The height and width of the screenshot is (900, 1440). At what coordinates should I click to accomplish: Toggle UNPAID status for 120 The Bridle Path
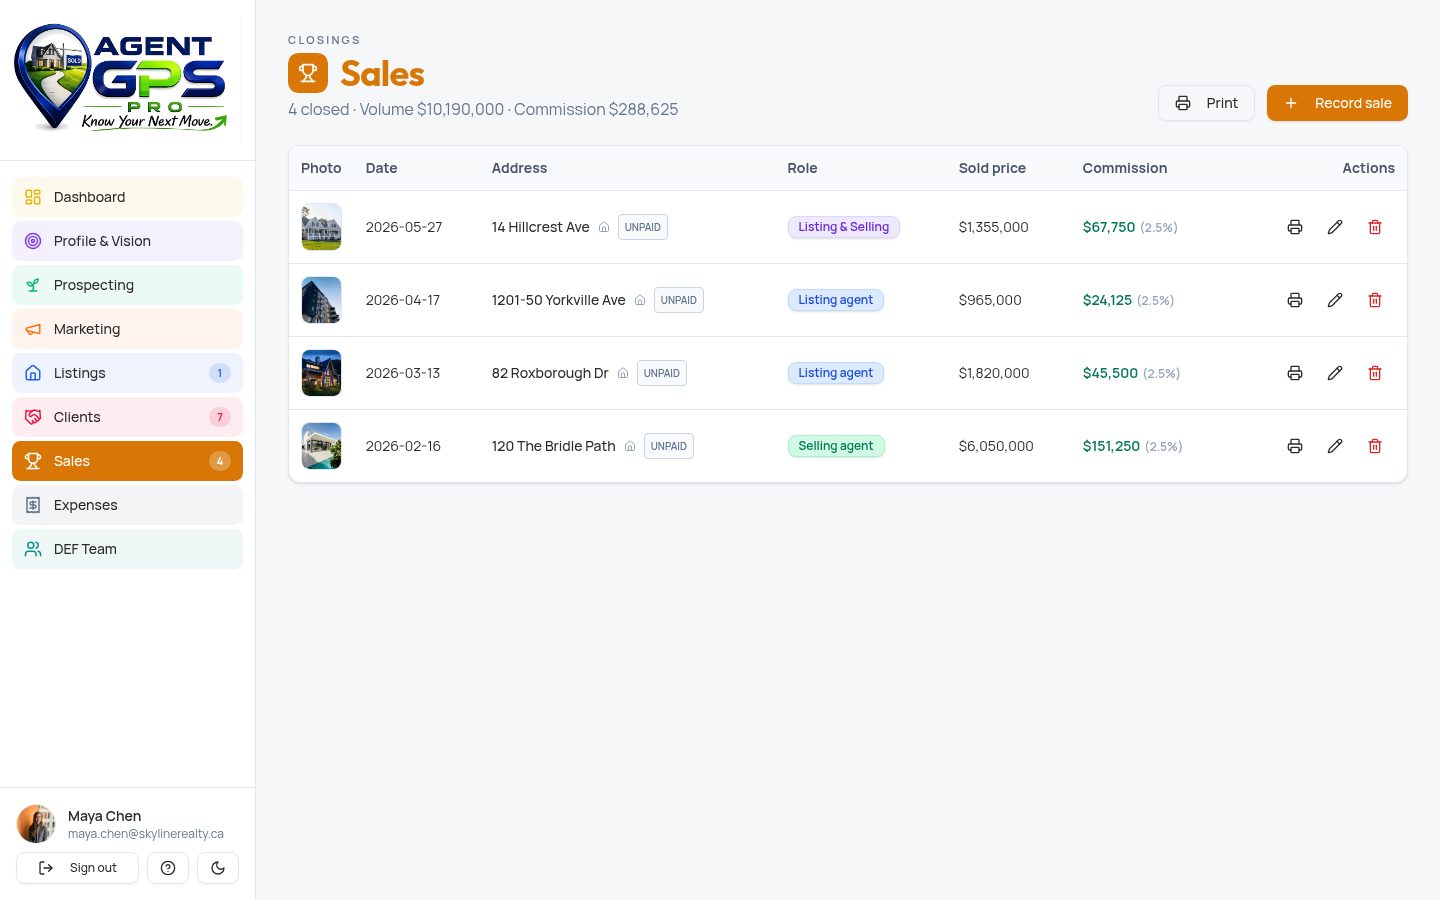tap(669, 446)
